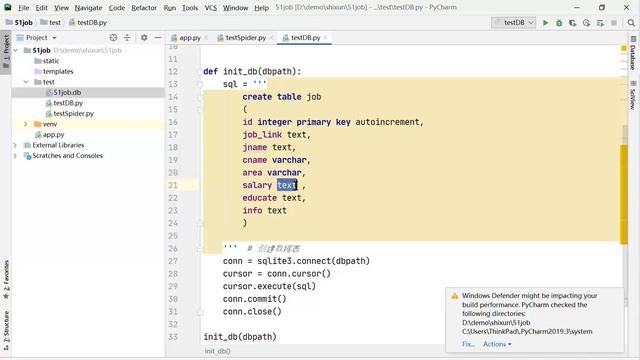The image size is (640, 360).
Task: Select 51job.db in project tree
Action: click(67, 93)
